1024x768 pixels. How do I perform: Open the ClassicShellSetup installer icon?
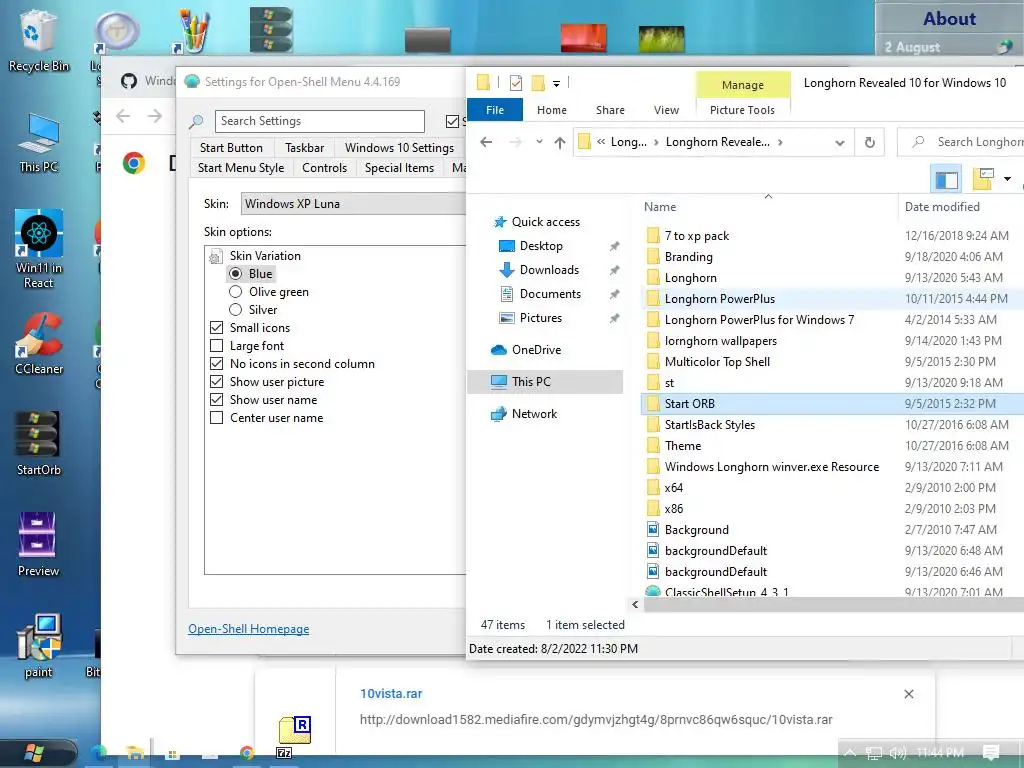coord(652,591)
